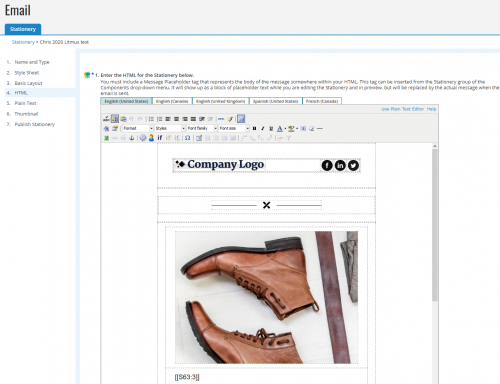The height and width of the screenshot is (384, 500).
Task: Insert a bulleted list
Action: pyautogui.click(x=160, y=119)
